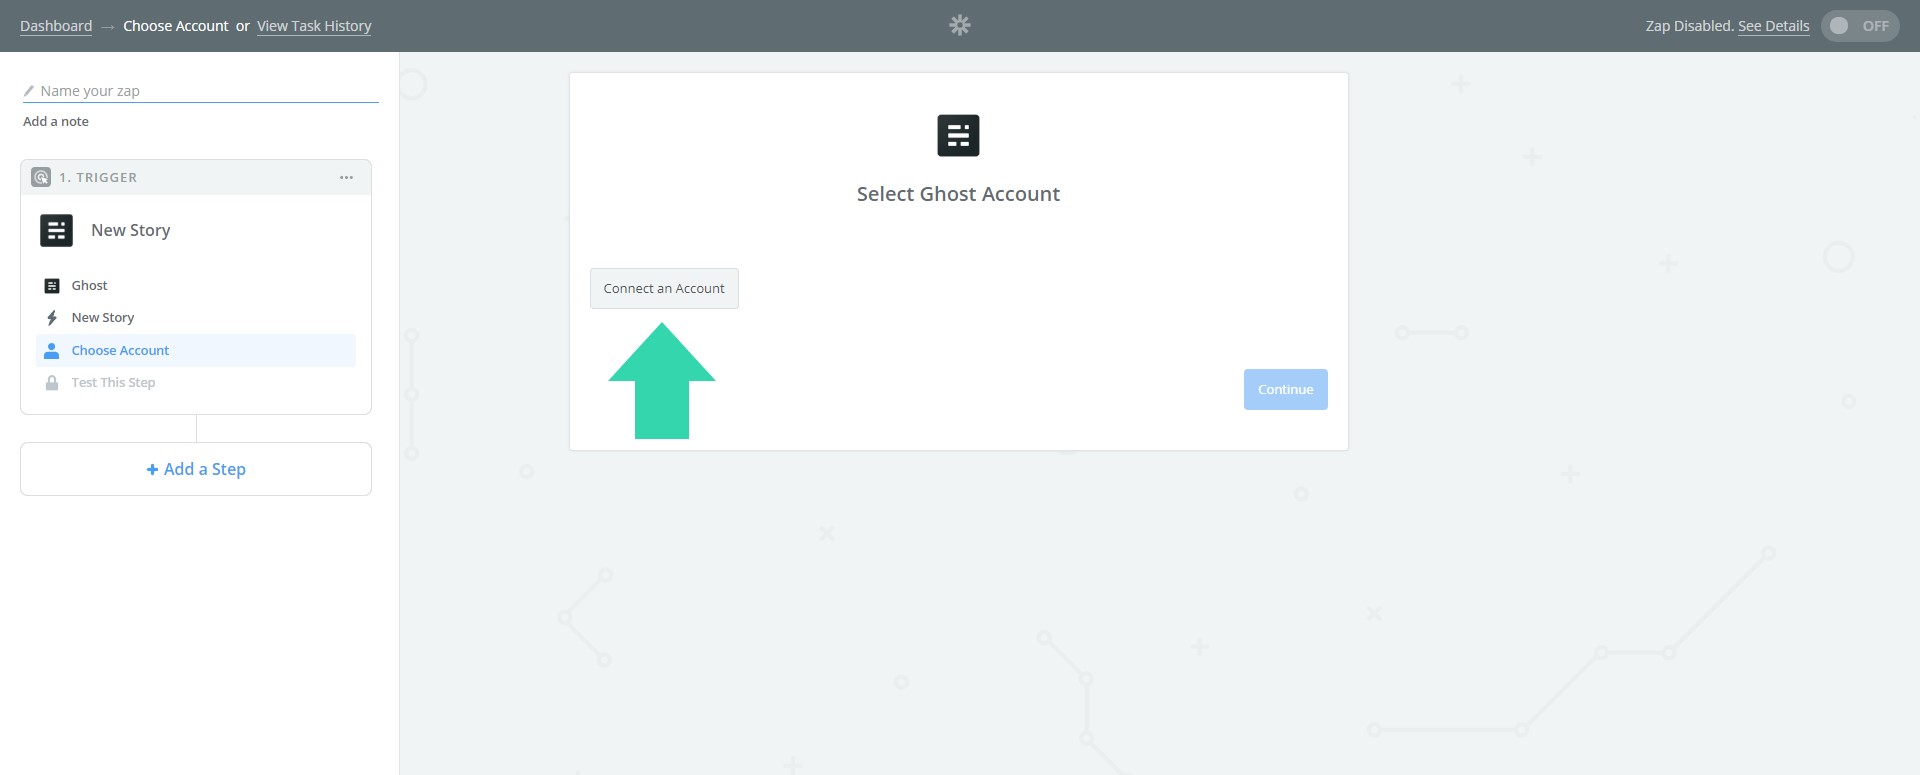Toggle the zap OFF switch on
The image size is (1920, 775).
pos(1859,26)
